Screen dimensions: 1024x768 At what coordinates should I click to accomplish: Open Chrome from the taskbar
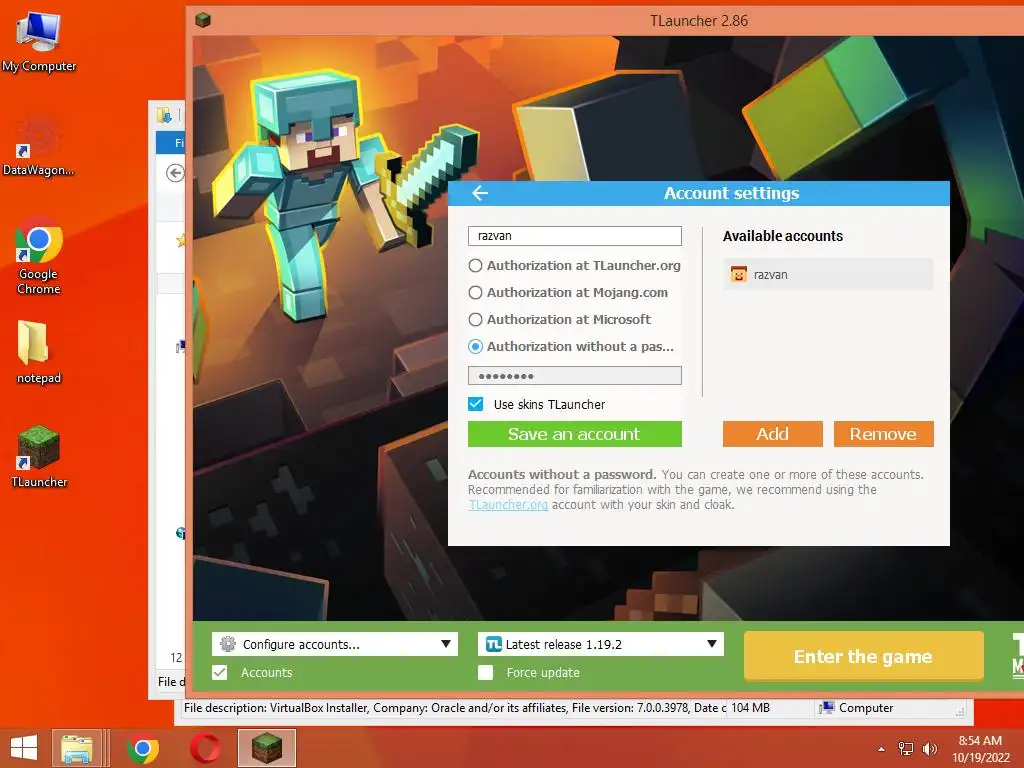[x=143, y=748]
